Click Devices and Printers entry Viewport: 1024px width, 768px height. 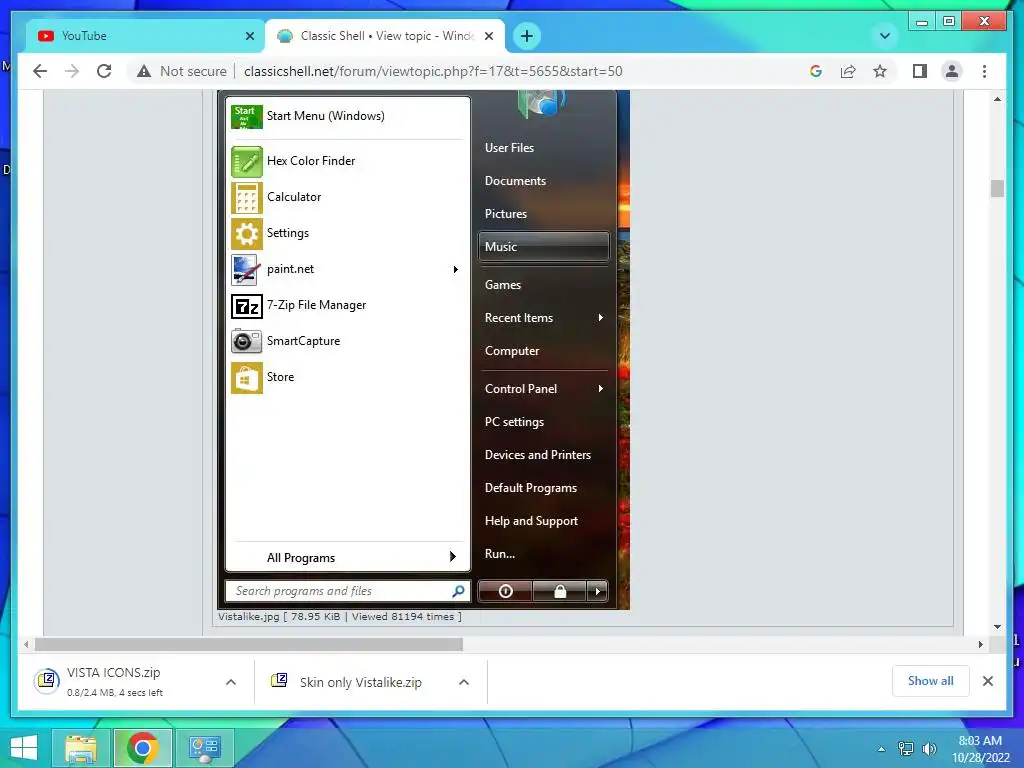click(x=537, y=455)
